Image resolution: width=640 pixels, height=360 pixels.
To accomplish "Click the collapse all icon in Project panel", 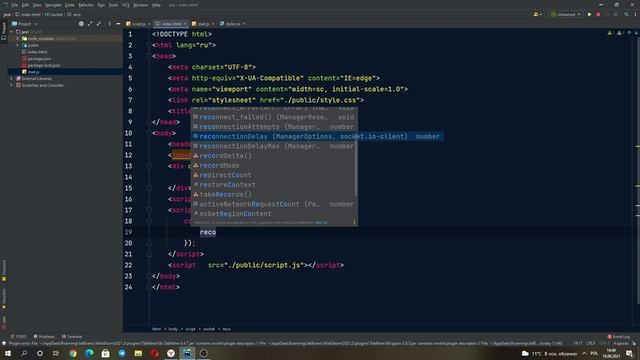I will (x=99, y=24).
